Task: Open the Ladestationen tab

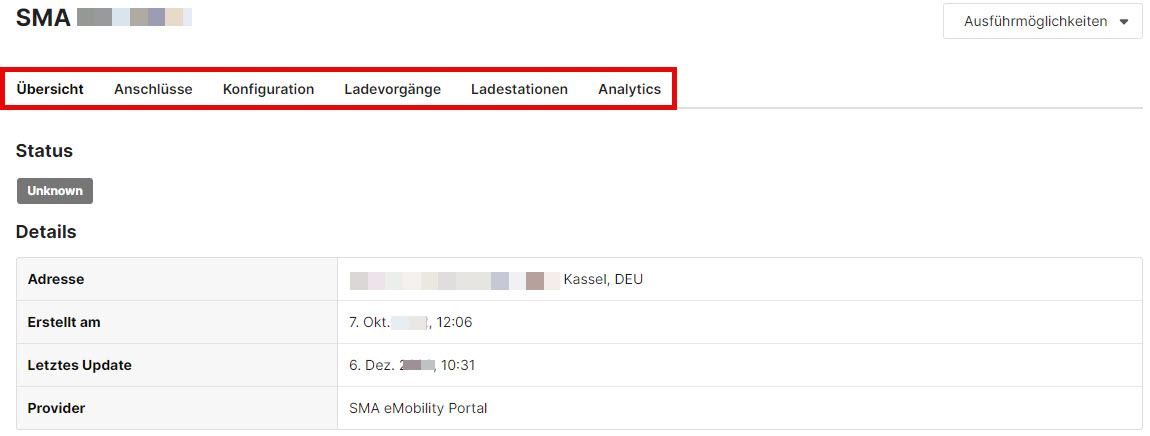Action: click(519, 89)
